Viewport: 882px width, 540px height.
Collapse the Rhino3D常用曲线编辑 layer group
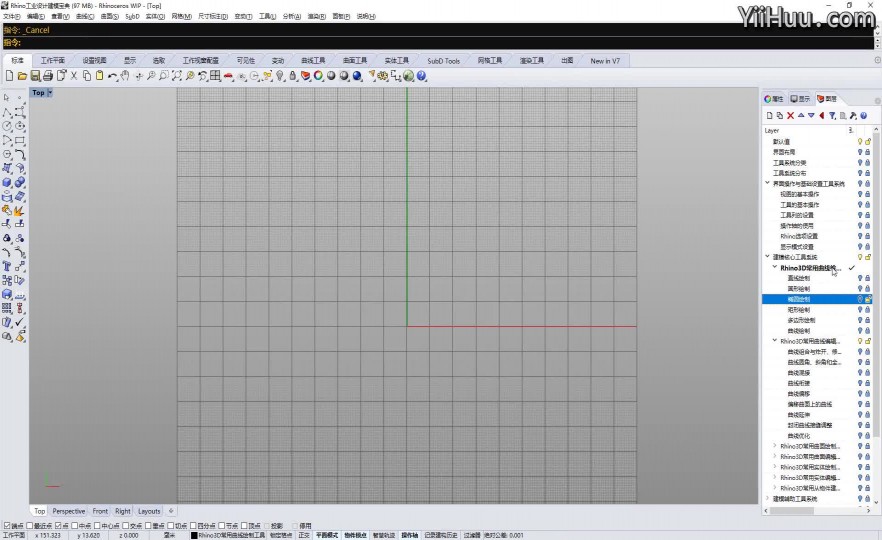point(775,341)
